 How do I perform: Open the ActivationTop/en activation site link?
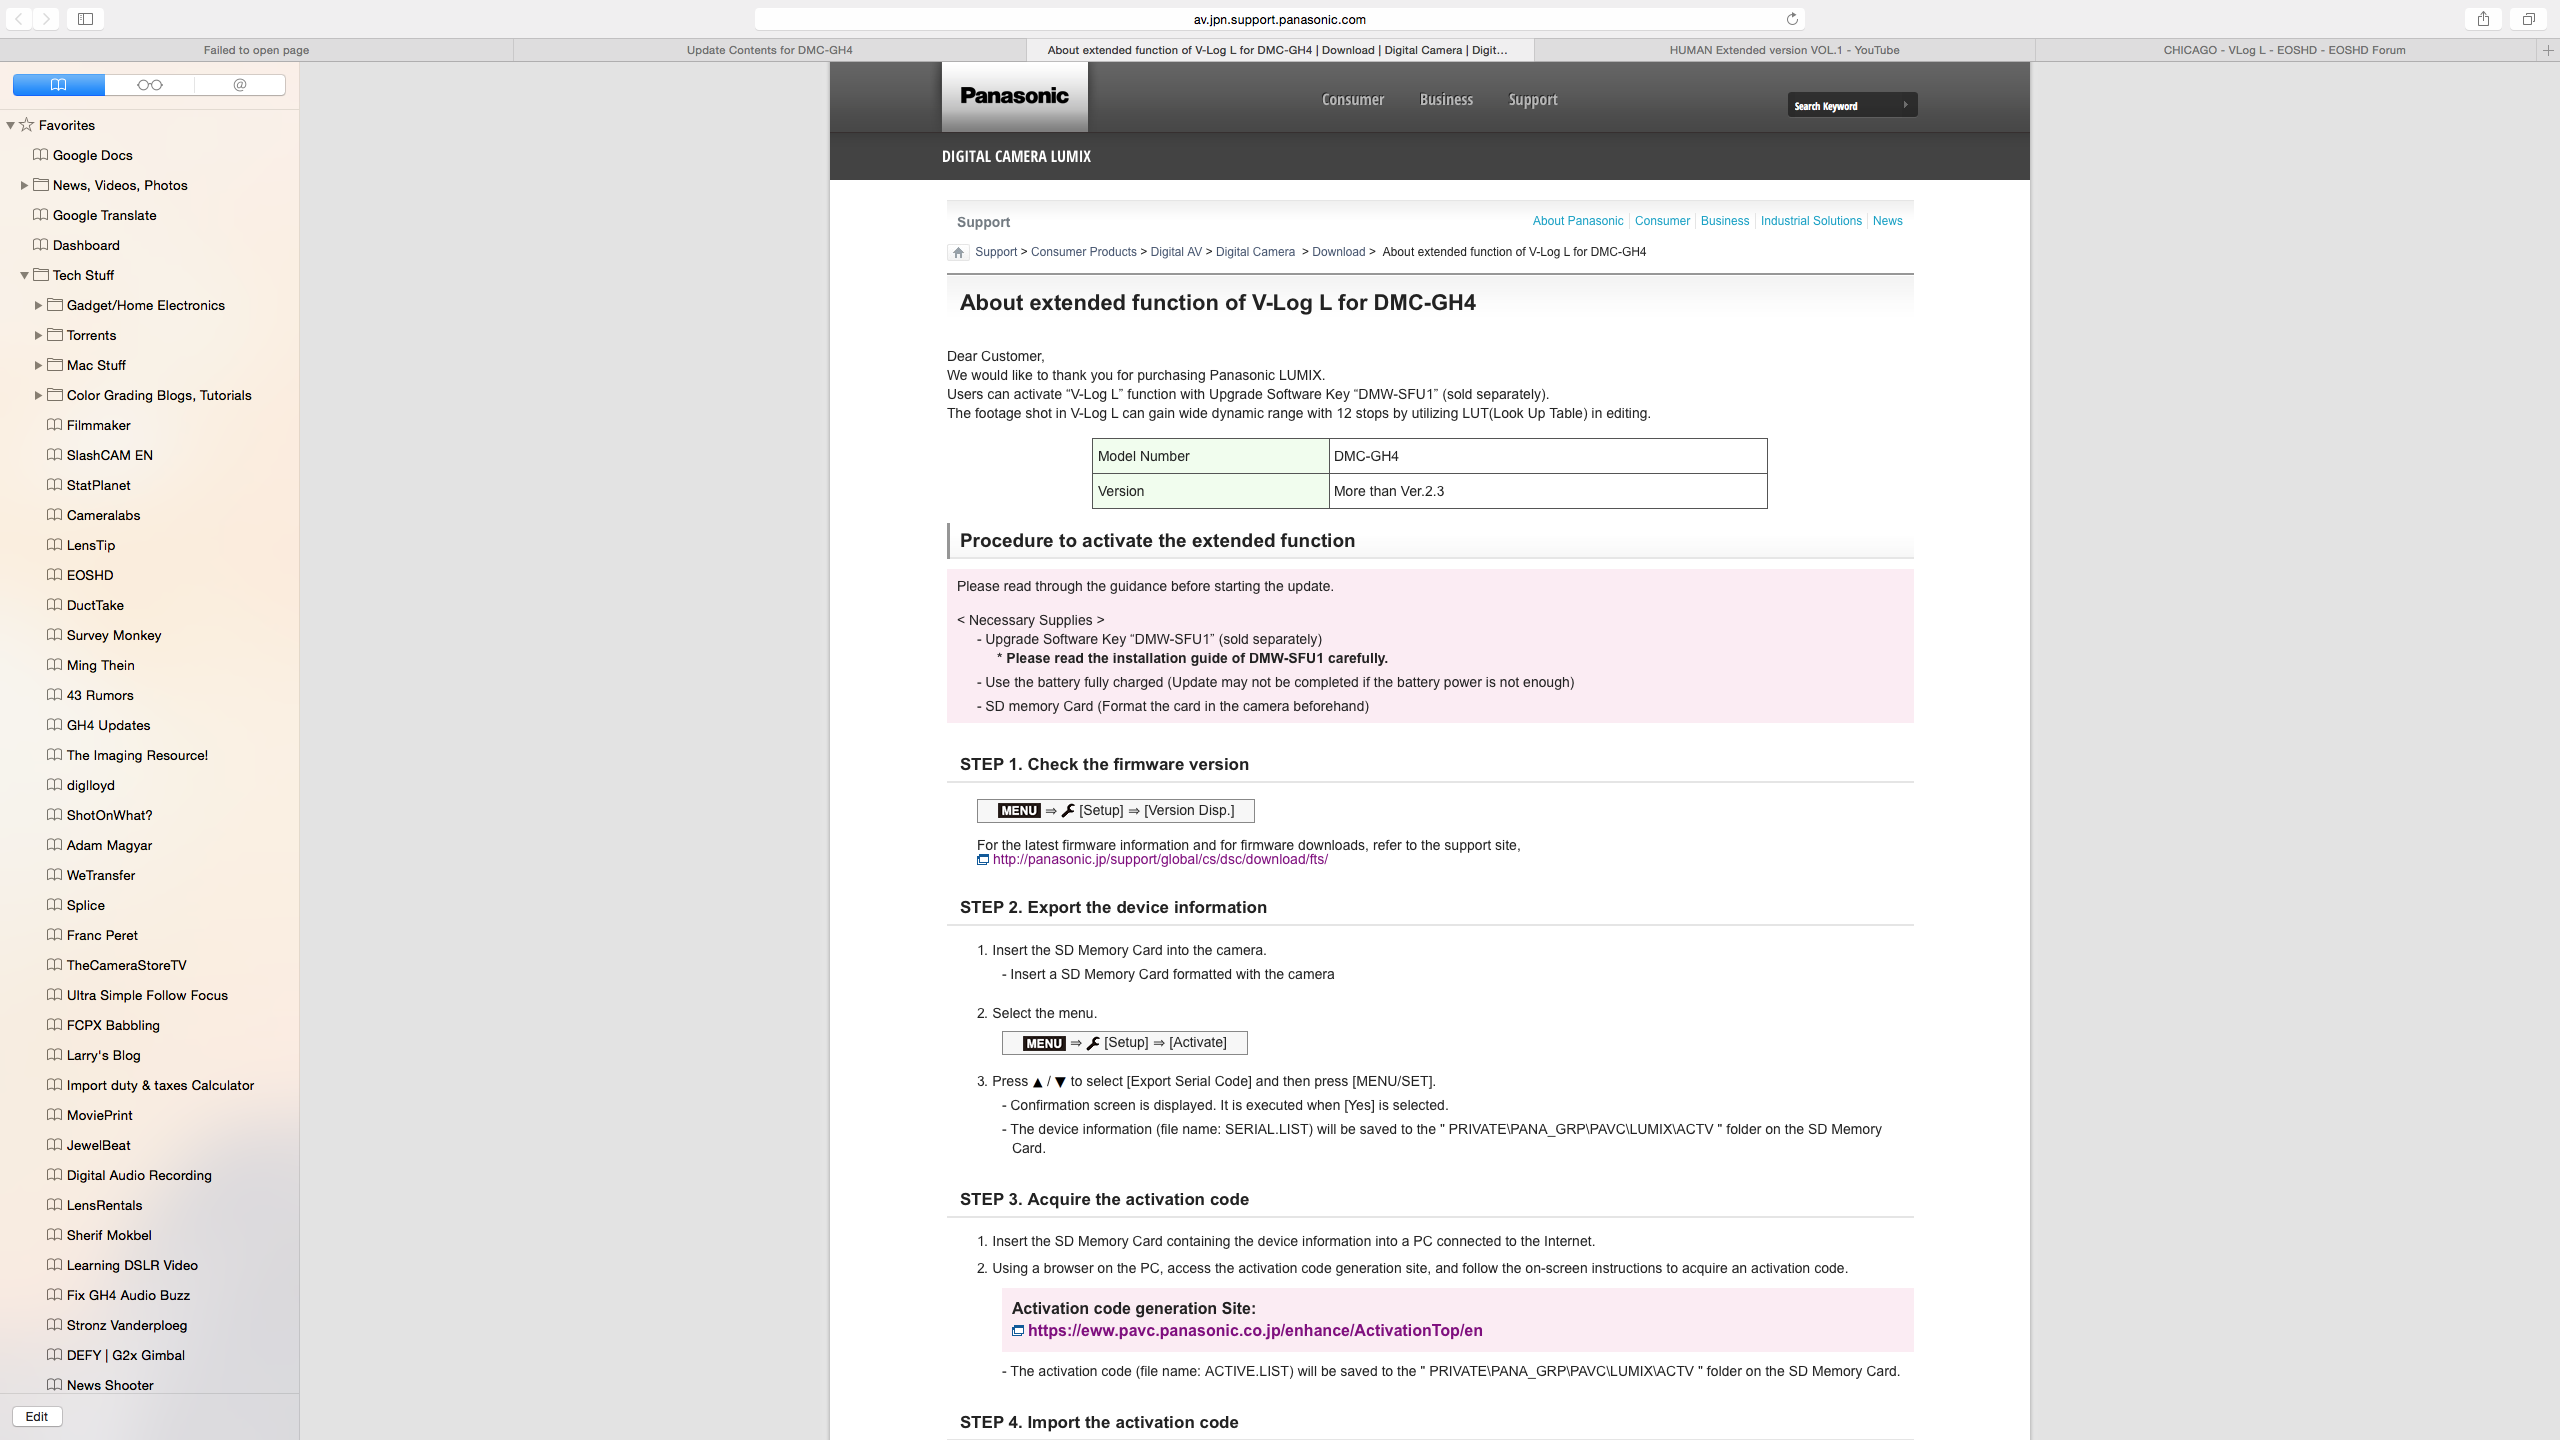coord(1255,1331)
